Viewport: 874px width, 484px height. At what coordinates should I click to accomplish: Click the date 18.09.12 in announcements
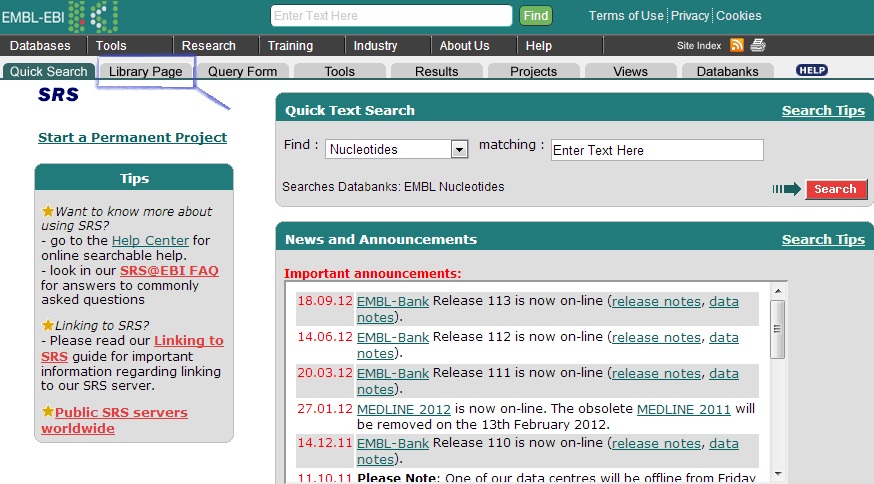(x=324, y=301)
